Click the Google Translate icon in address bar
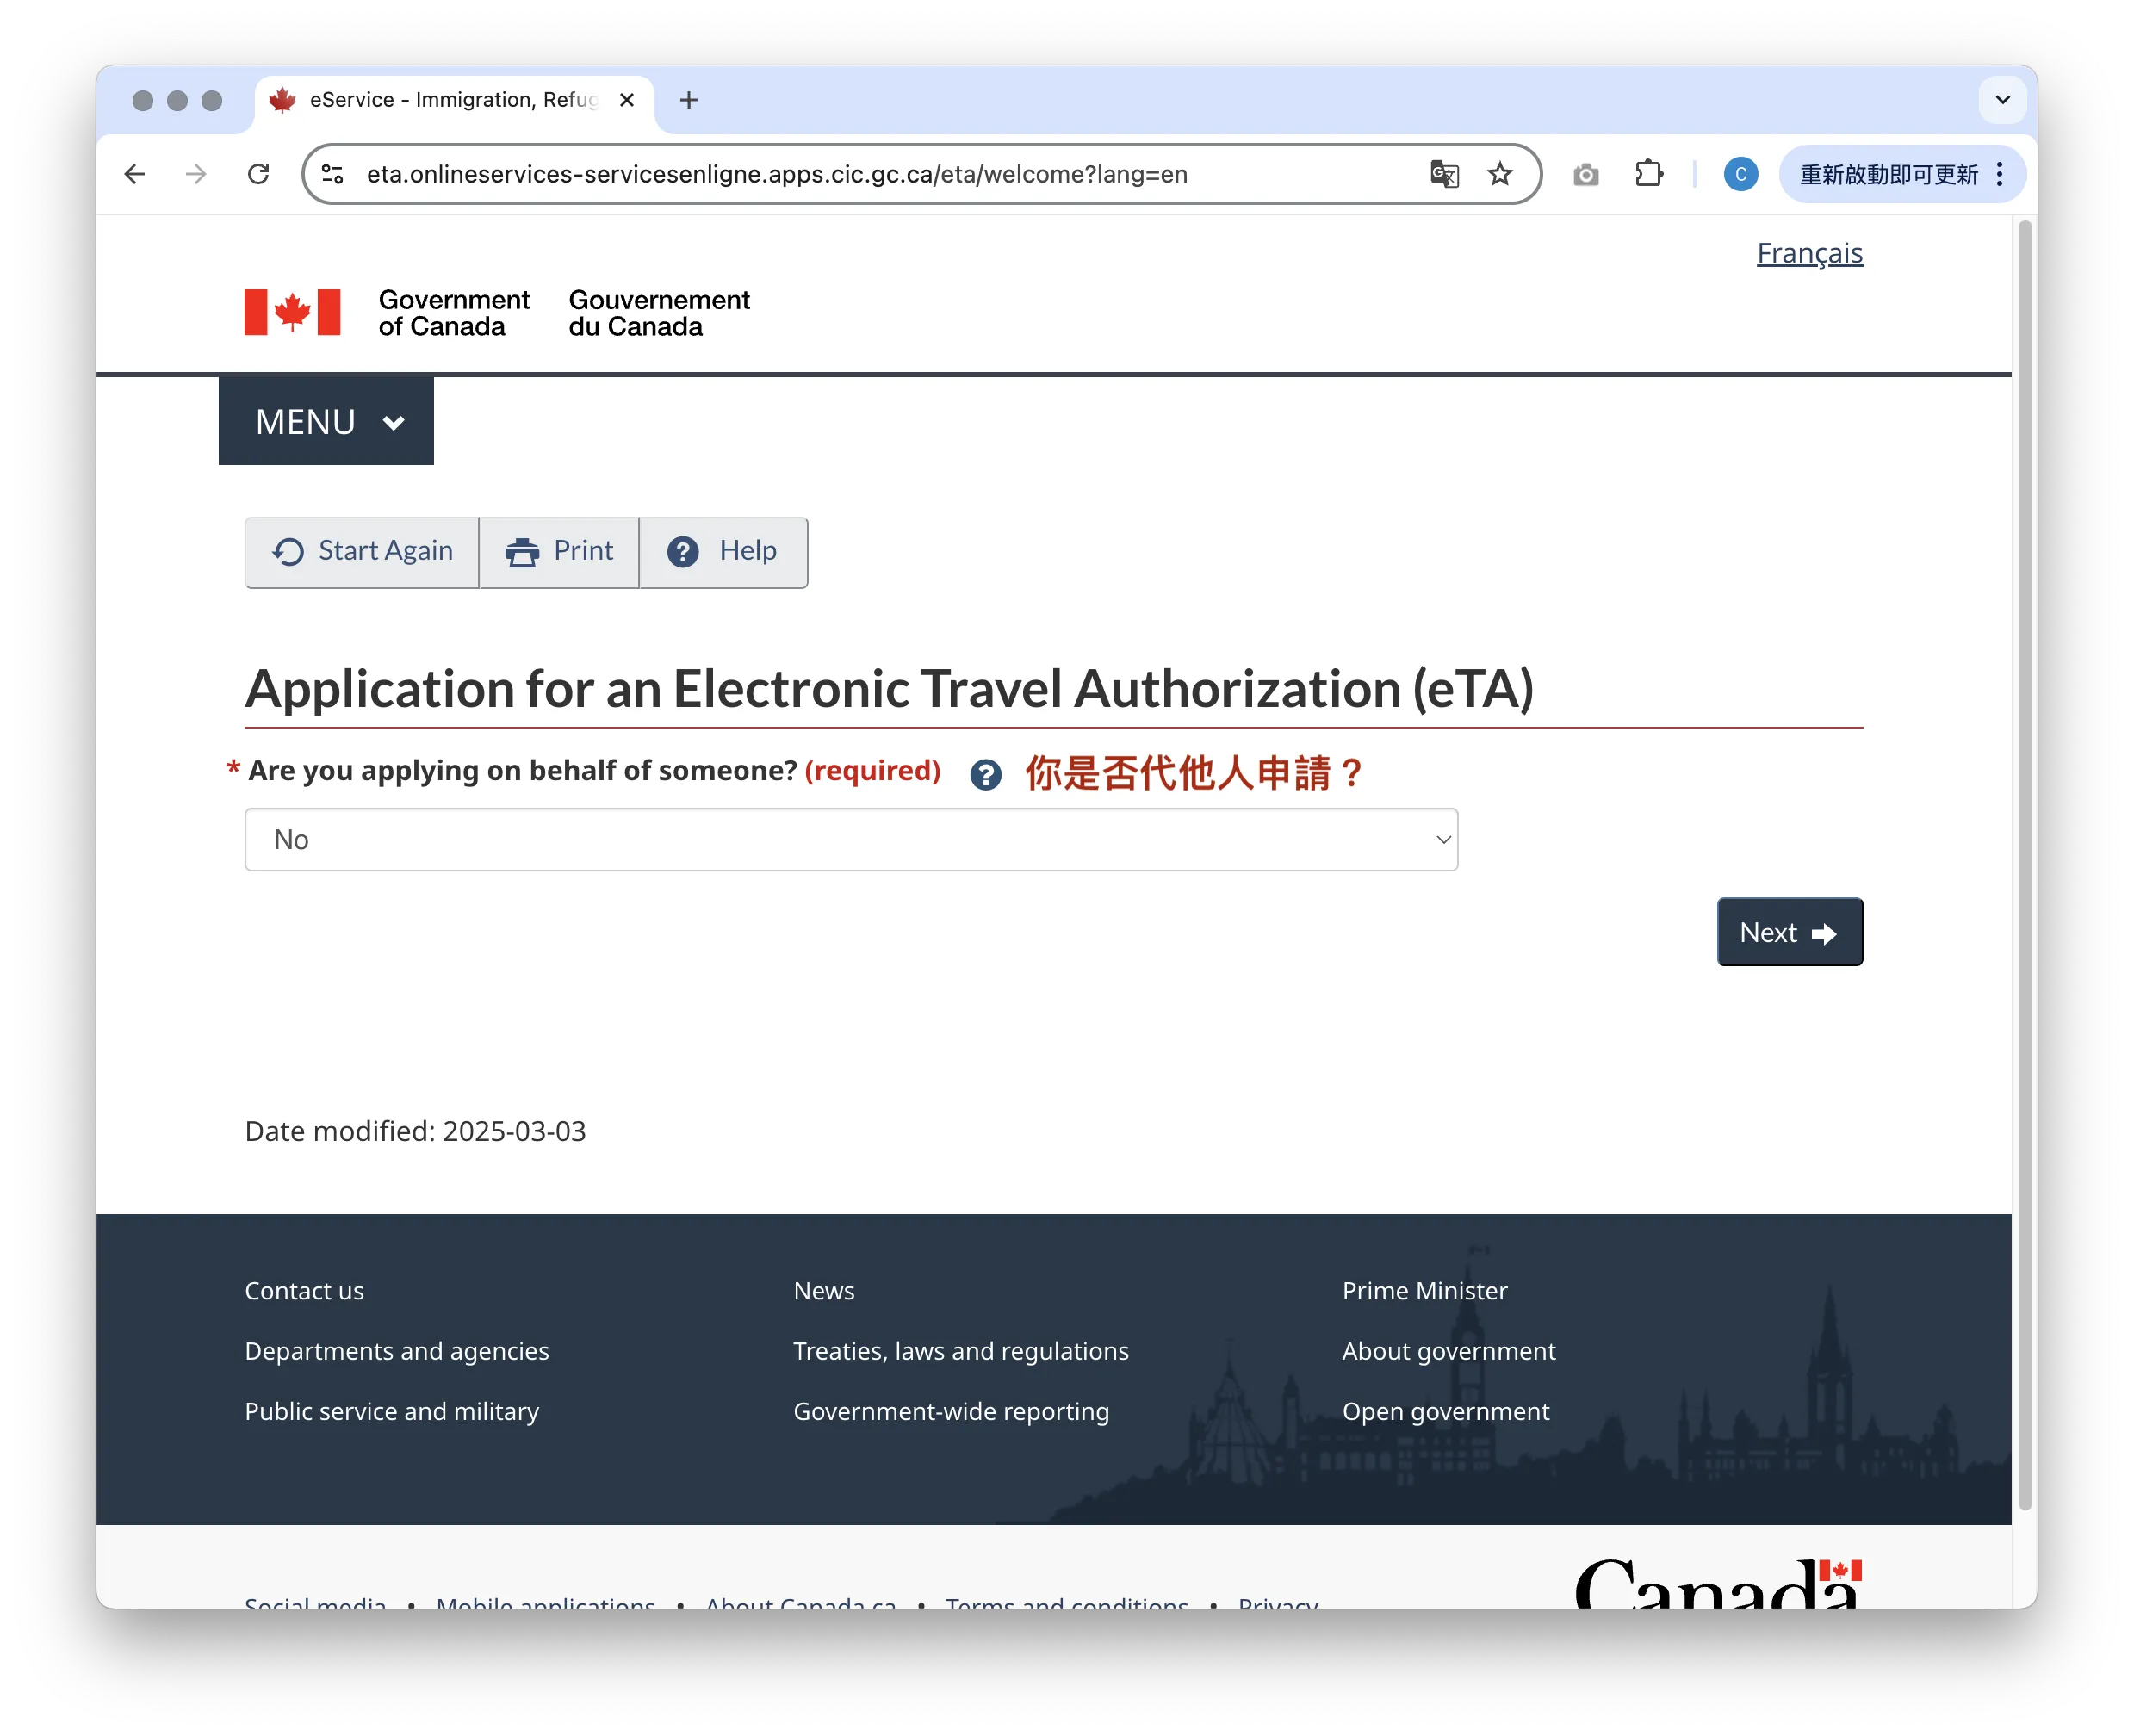Viewport: 2134px width, 1736px height. [1444, 174]
